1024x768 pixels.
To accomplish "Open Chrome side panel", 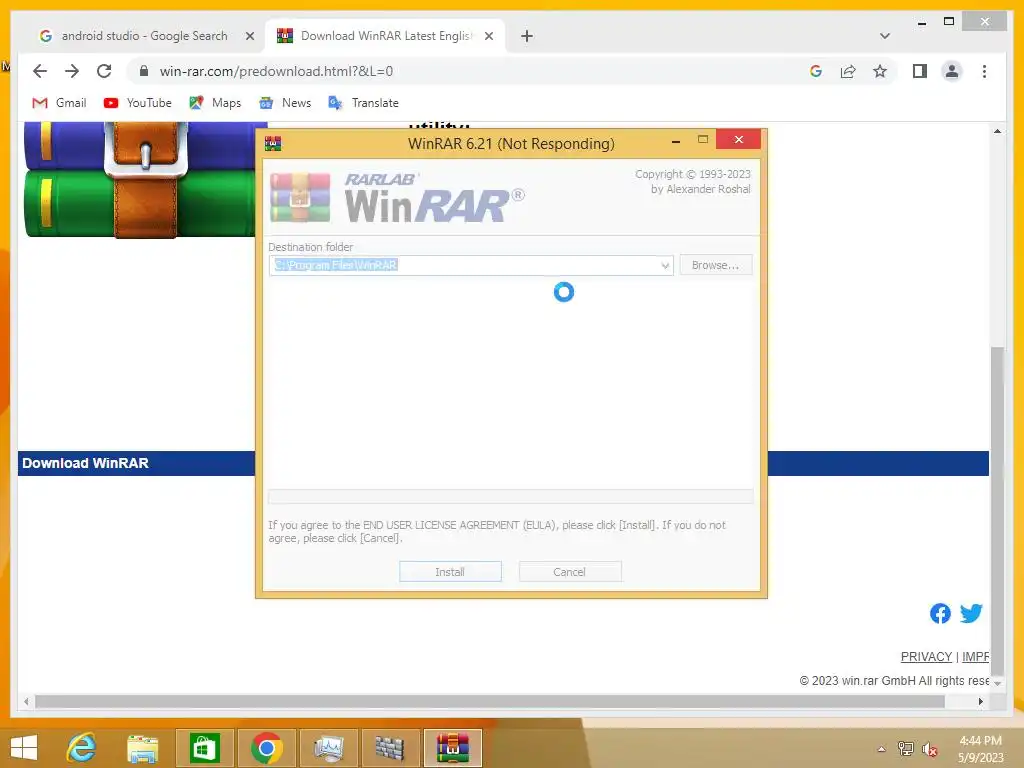I will tap(920, 71).
